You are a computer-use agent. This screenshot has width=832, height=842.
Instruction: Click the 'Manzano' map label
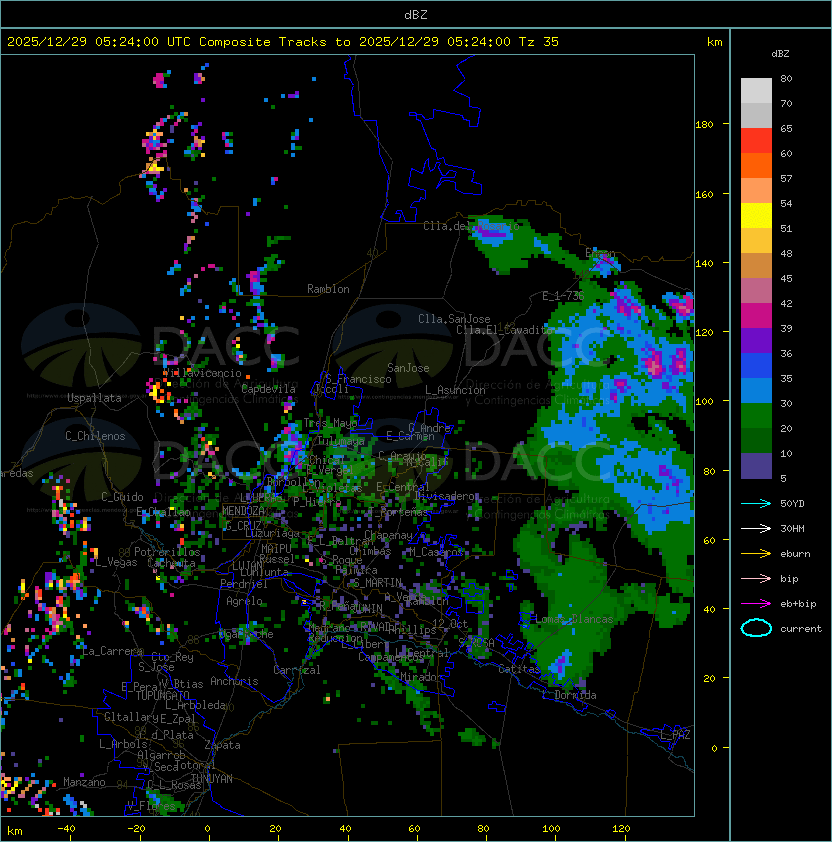84,782
